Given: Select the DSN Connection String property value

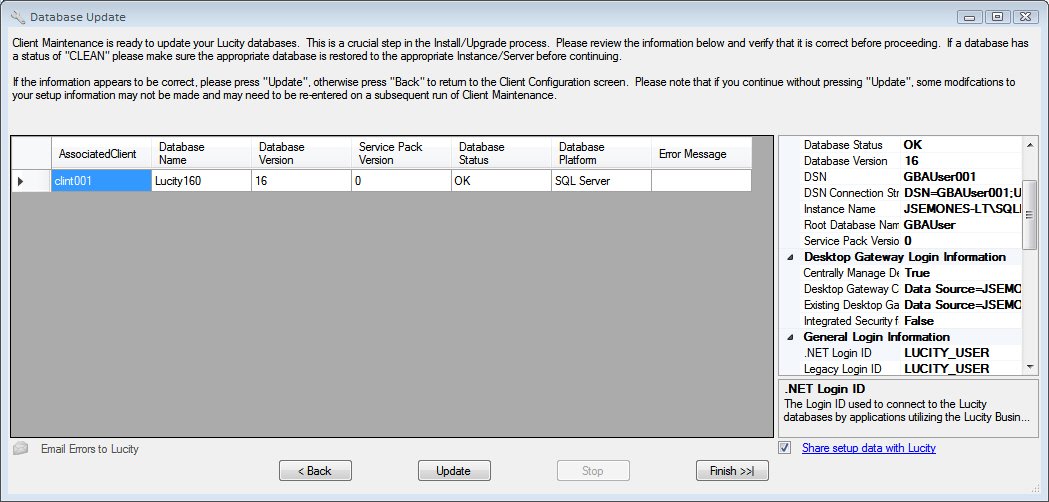Looking at the screenshot, I should 960,193.
